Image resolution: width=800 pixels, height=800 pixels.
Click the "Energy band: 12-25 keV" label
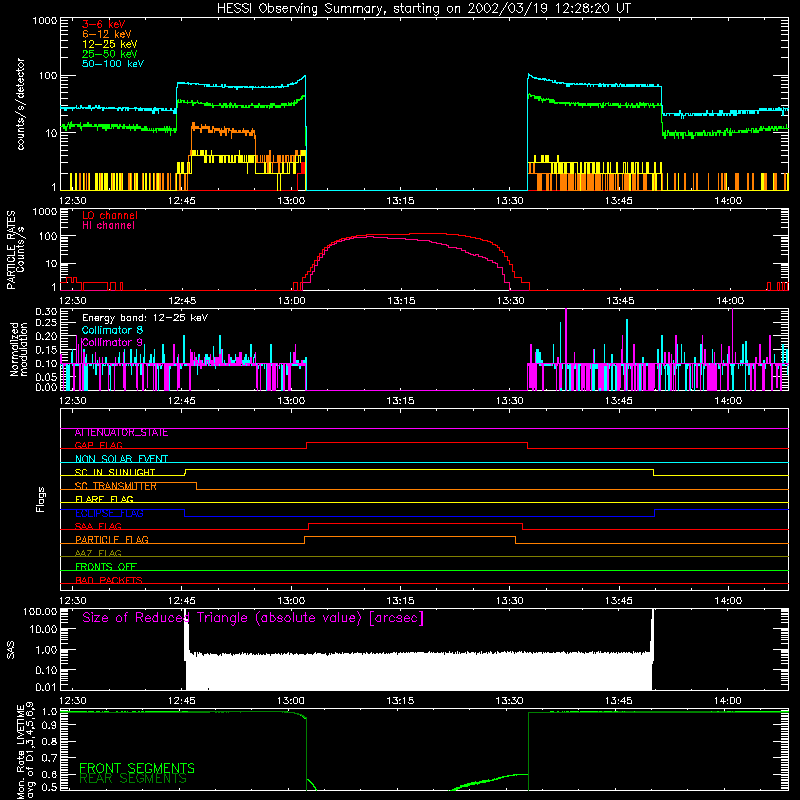[x=145, y=318]
